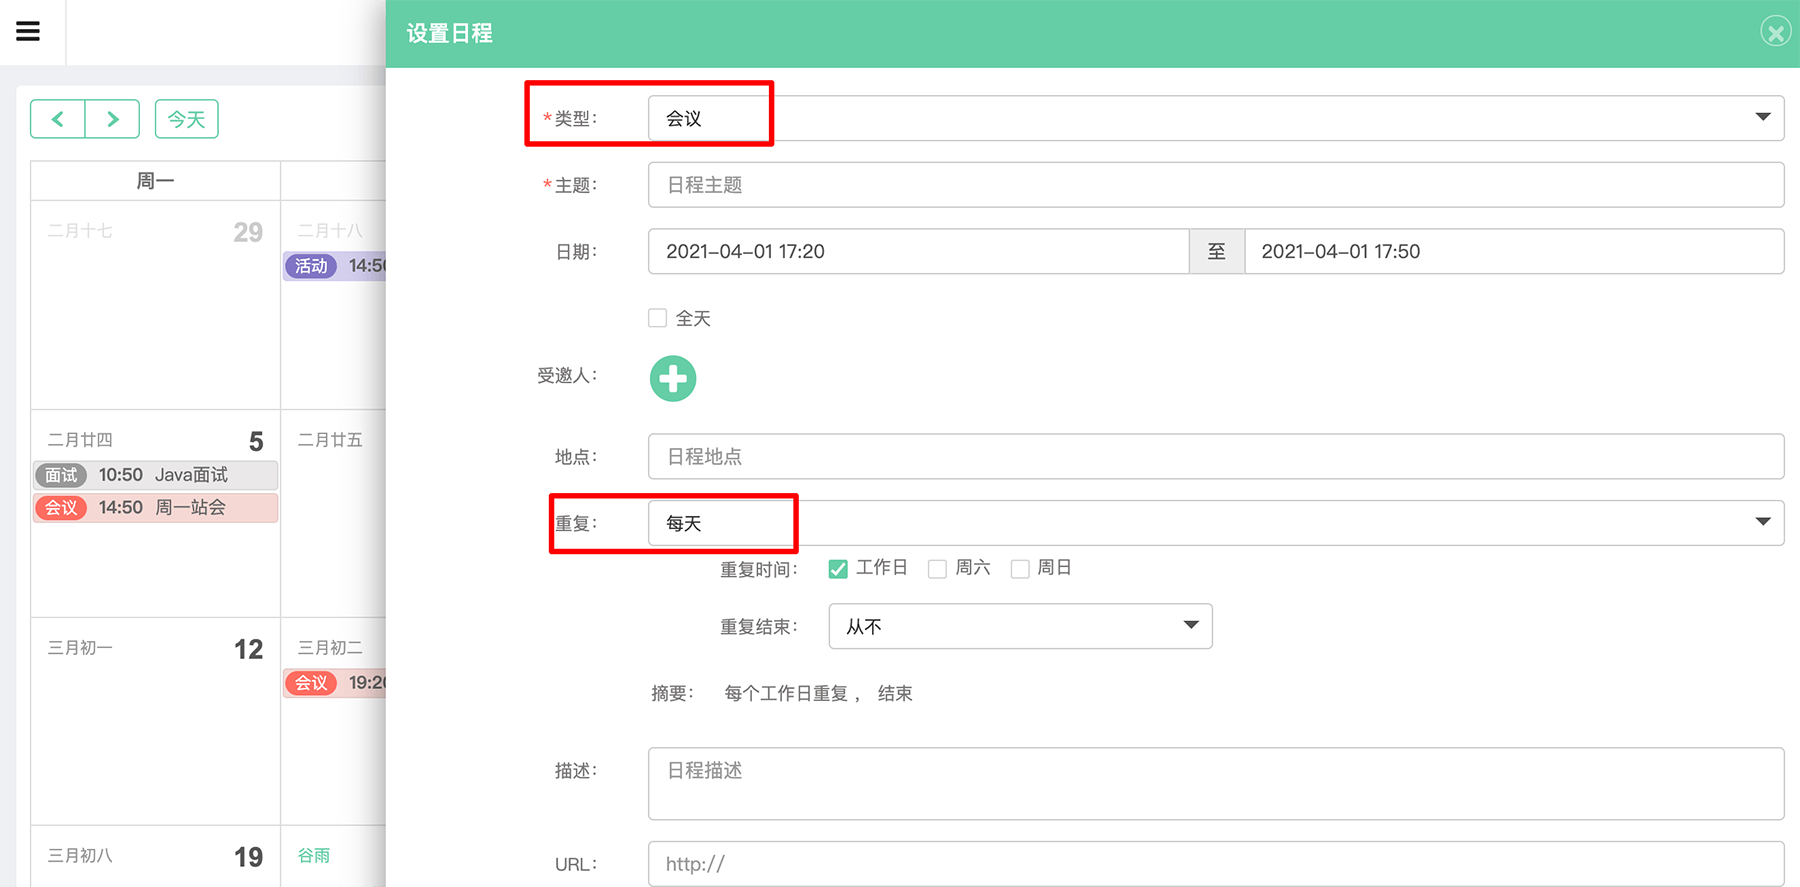Click the 至 separator between dates

(1216, 251)
